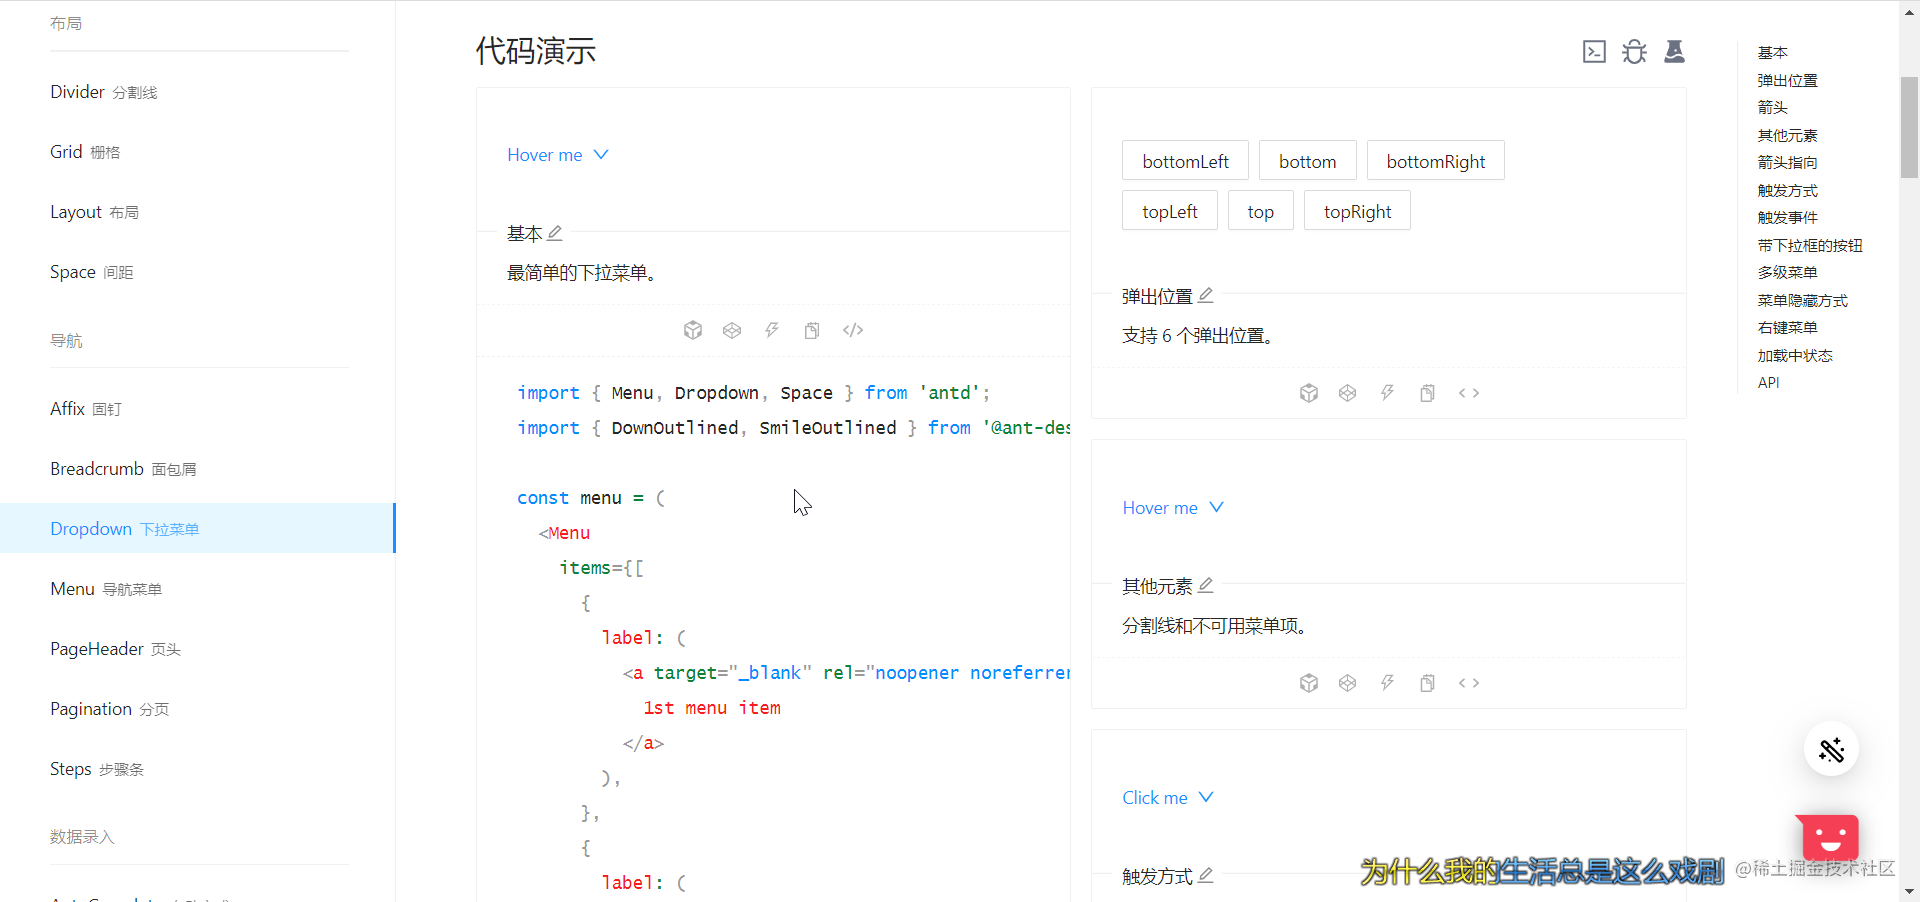Click the experiment flask icon in header
Screen dimensions: 1920x902
(1674, 51)
